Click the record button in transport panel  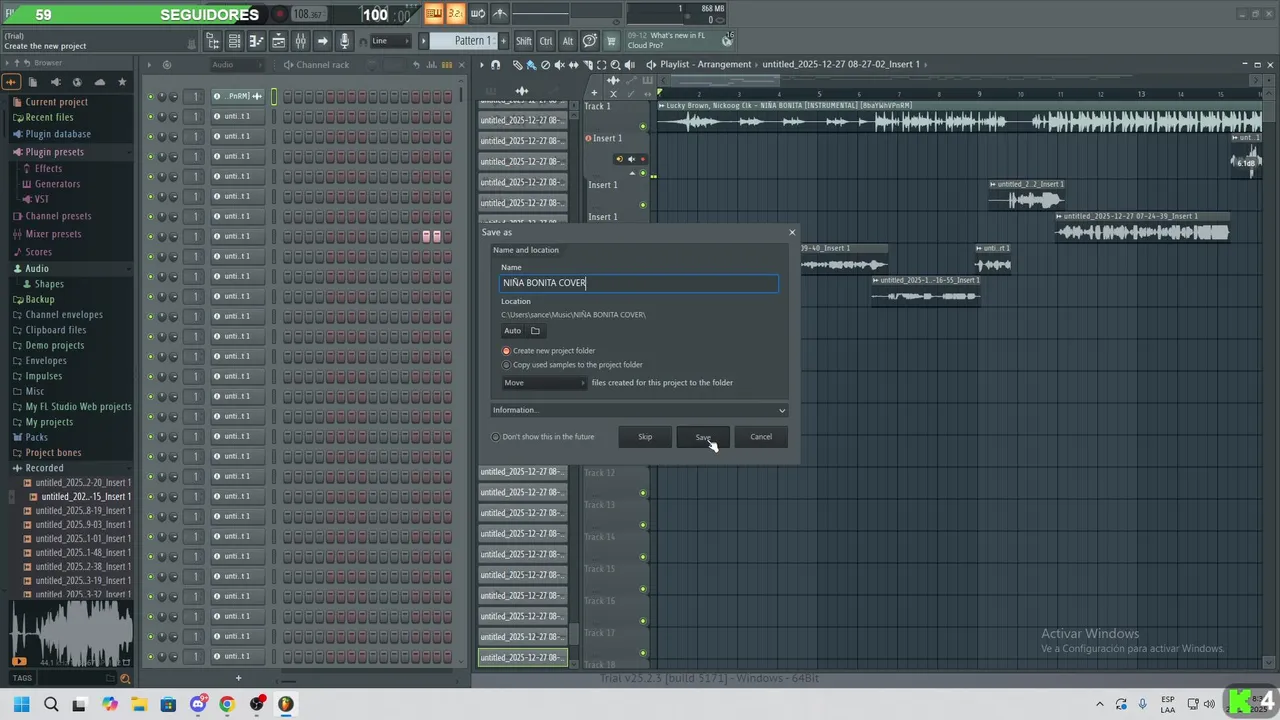(x=280, y=14)
